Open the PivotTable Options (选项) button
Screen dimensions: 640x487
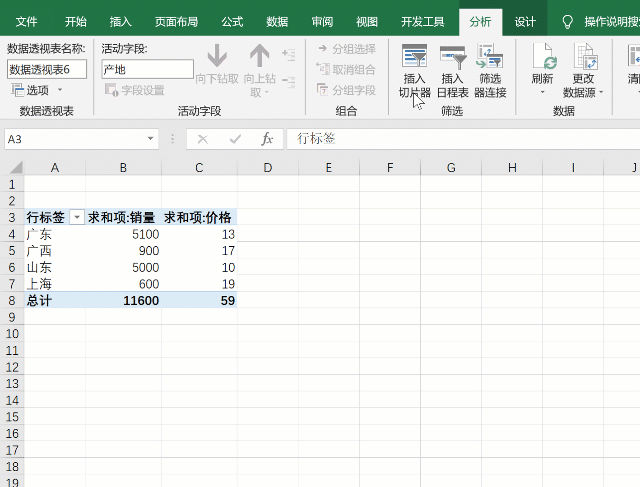[30, 90]
